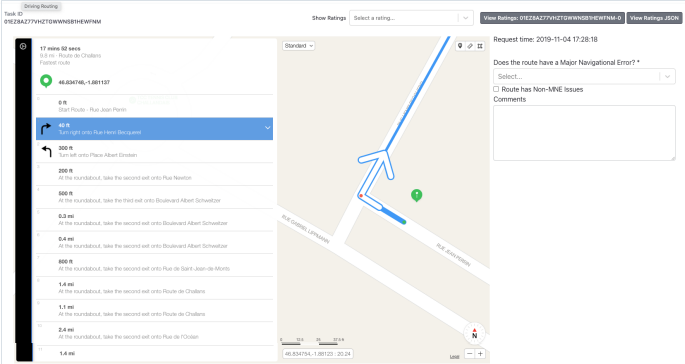Viewport: 685px width, 364px height.
Task: Select the second exit onto Rue Newton step
Action: (x=155, y=174)
